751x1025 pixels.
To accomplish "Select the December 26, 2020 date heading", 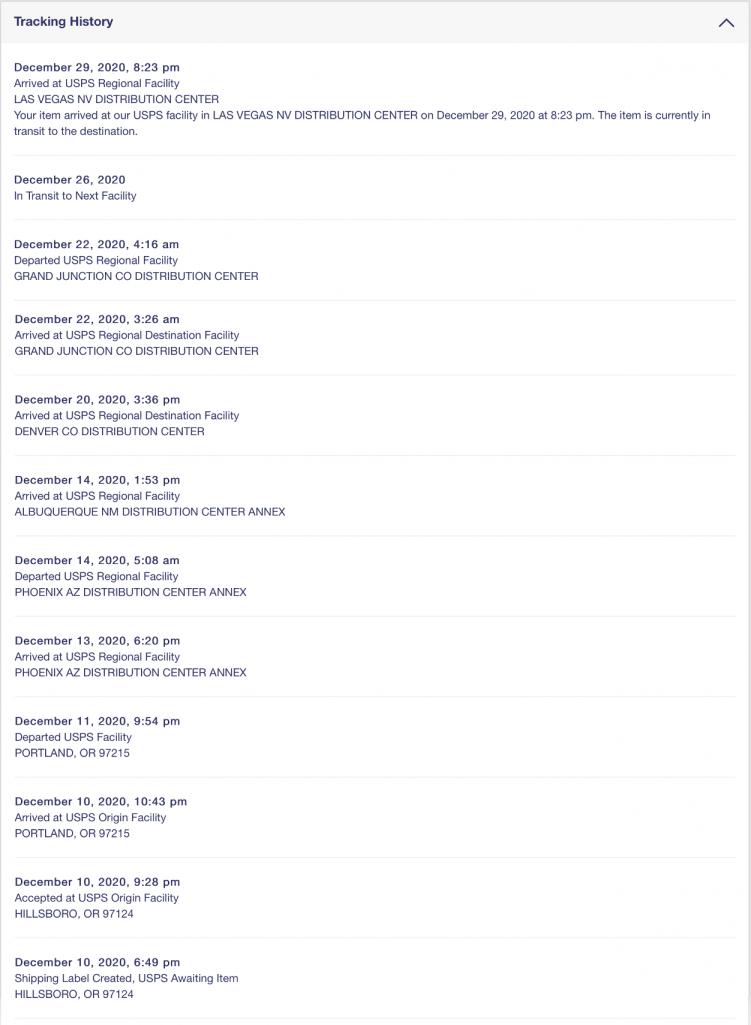I will [70, 180].
